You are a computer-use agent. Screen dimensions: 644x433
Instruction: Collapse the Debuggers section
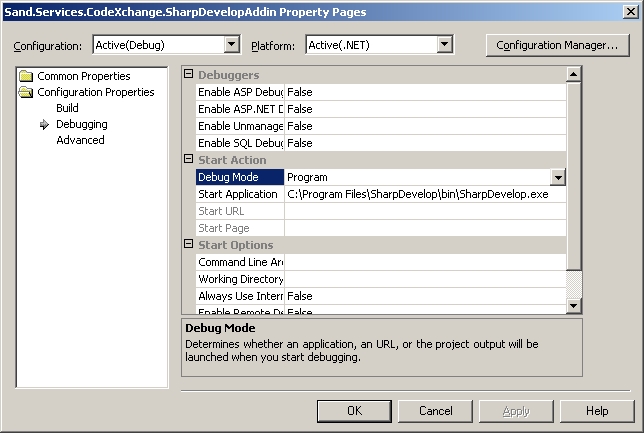189,74
